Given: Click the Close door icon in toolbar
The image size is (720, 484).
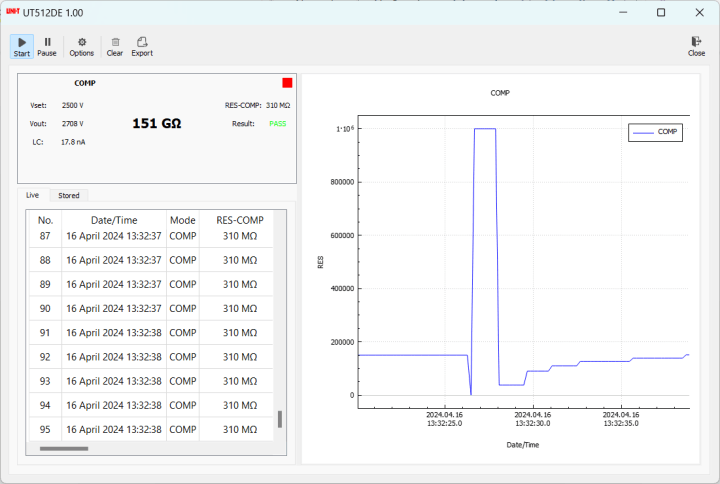Looking at the screenshot, I should [x=696, y=42].
